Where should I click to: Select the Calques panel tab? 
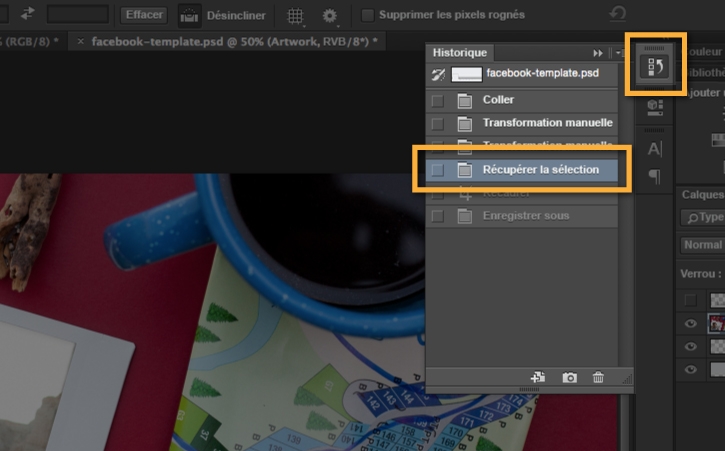point(703,195)
